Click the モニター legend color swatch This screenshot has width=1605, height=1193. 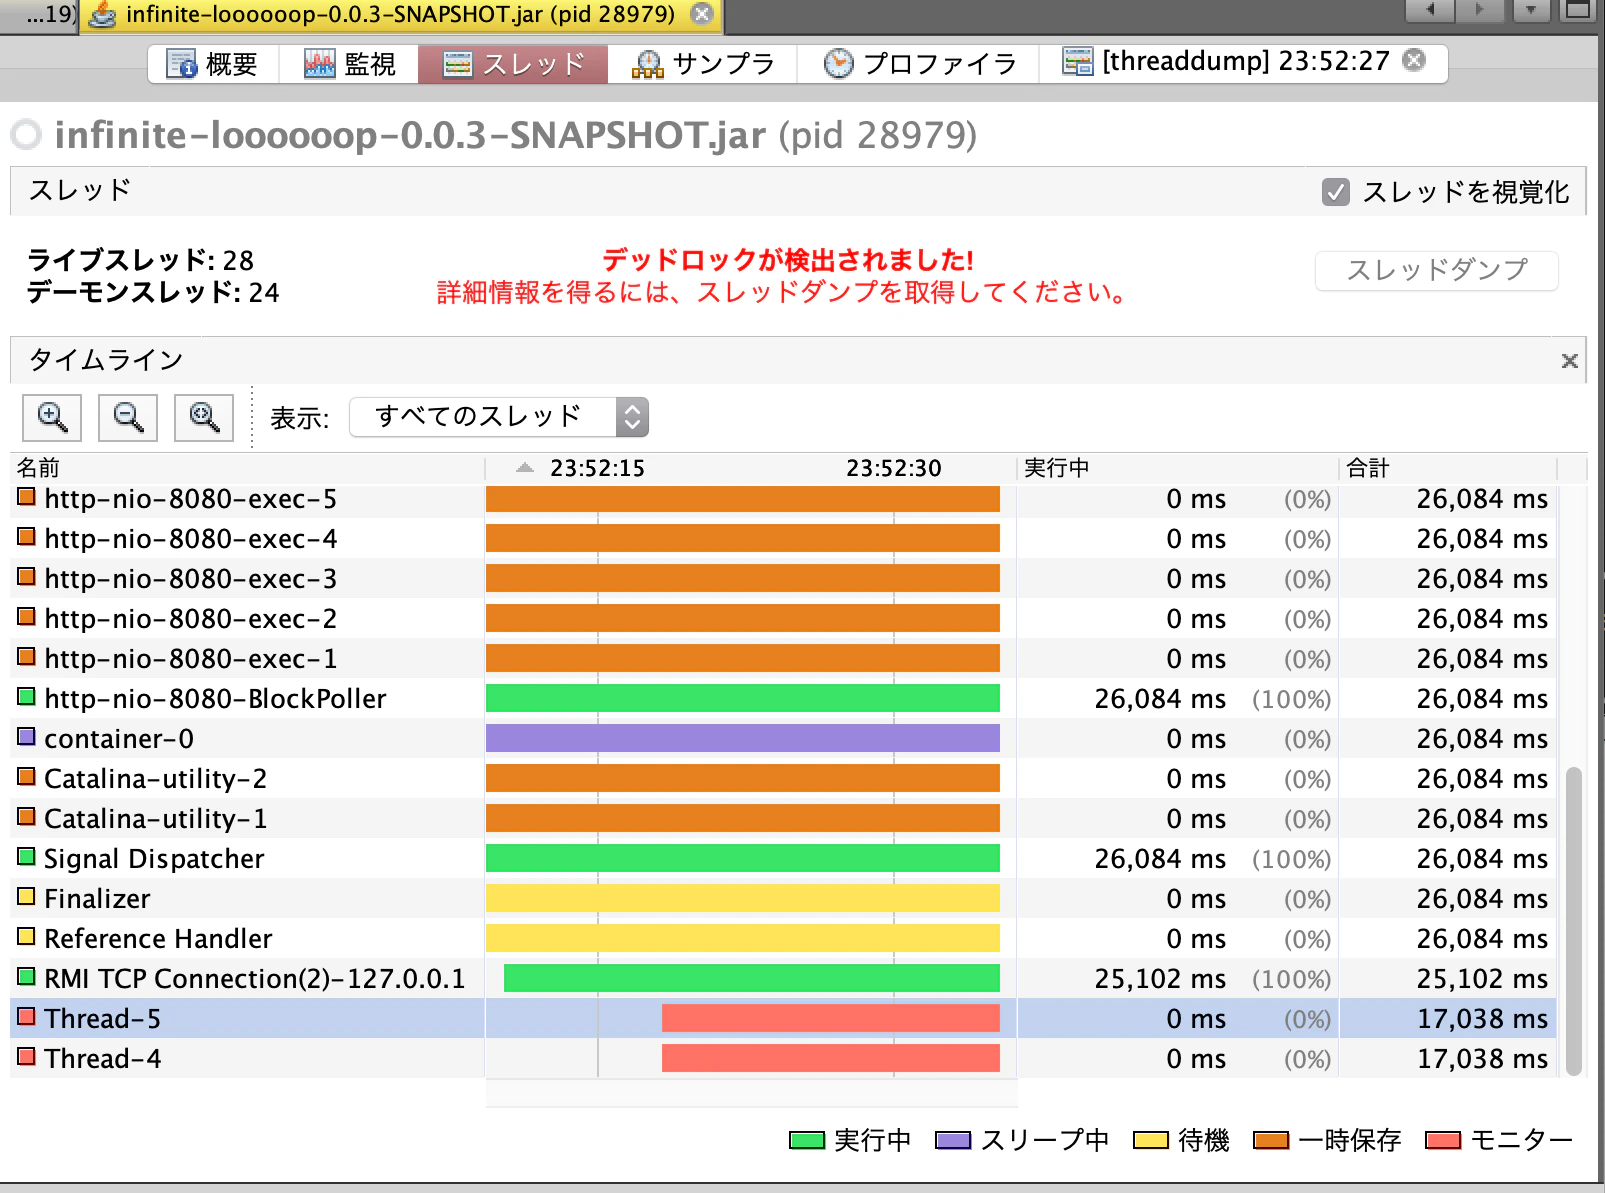coord(1443,1140)
